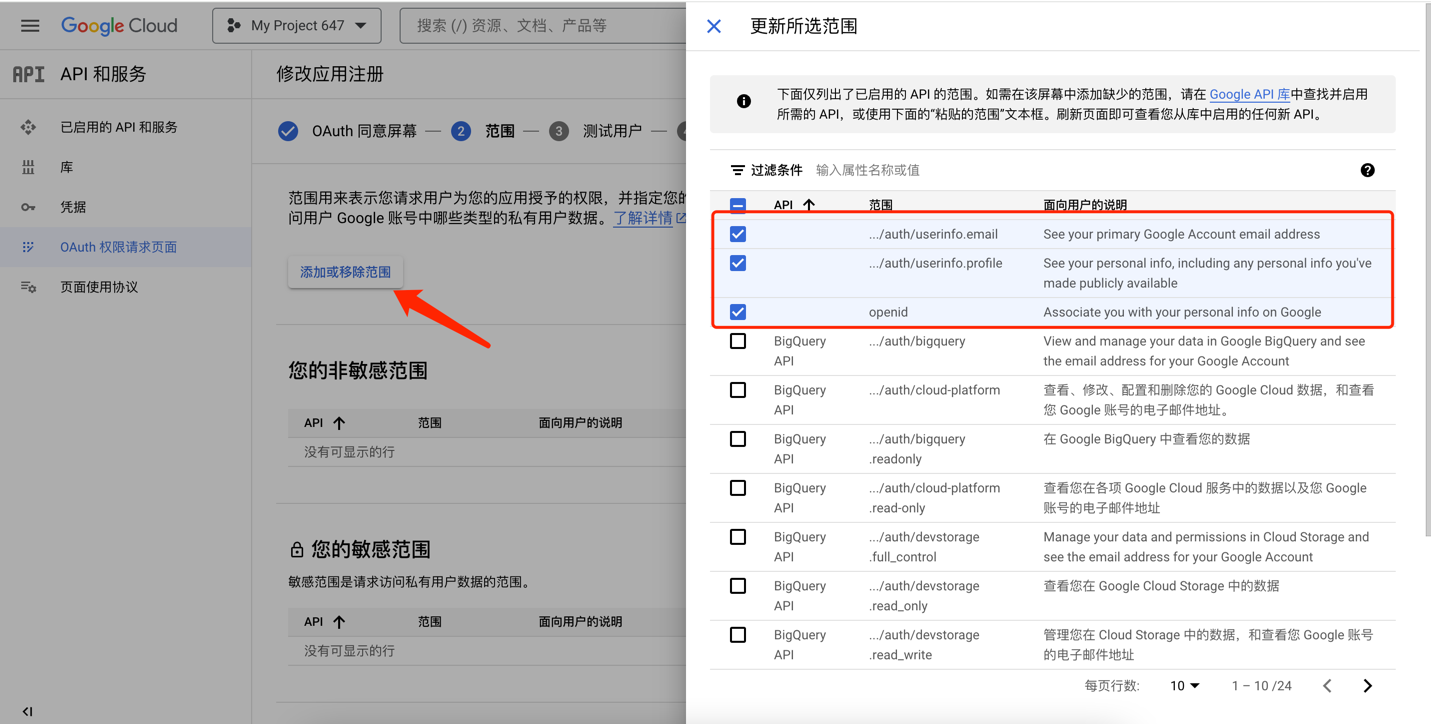Click the 页面使用协议 settings icon in the sidebar
The height and width of the screenshot is (724, 1431).
pyautogui.click(x=28, y=287)
